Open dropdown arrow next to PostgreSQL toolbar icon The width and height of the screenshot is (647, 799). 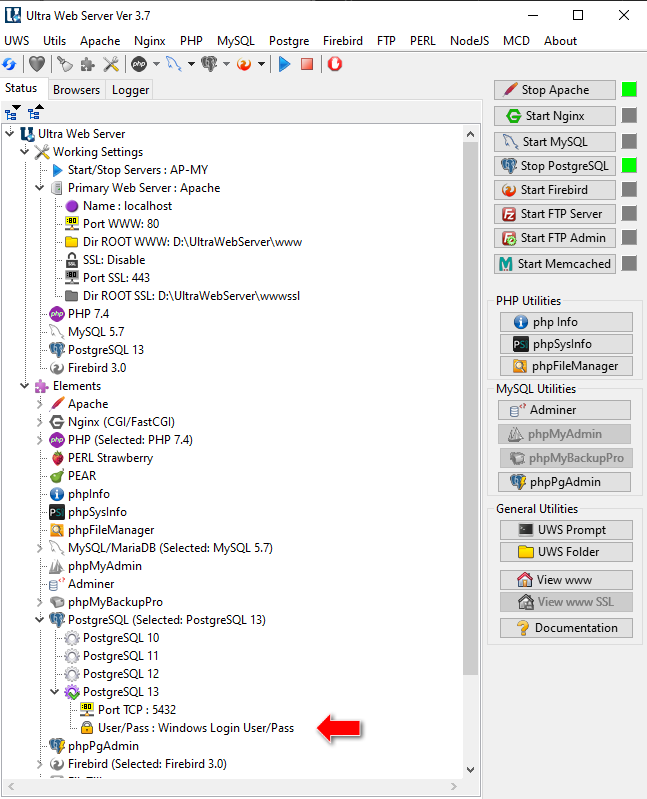coord(226,64)
